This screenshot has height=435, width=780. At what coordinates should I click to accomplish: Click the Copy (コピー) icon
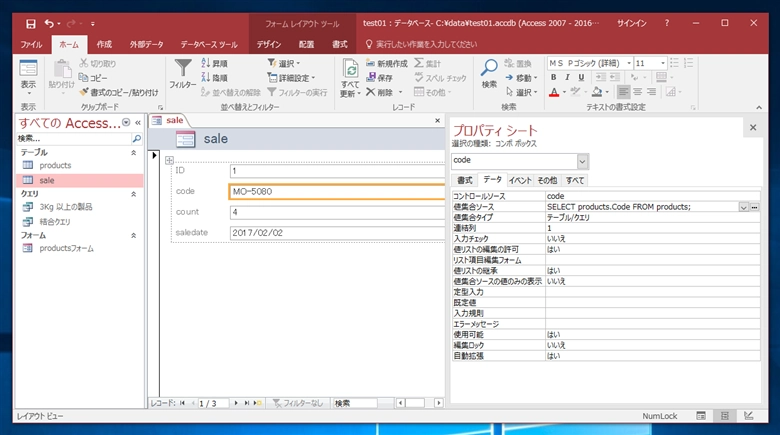[x=84, y=77]
